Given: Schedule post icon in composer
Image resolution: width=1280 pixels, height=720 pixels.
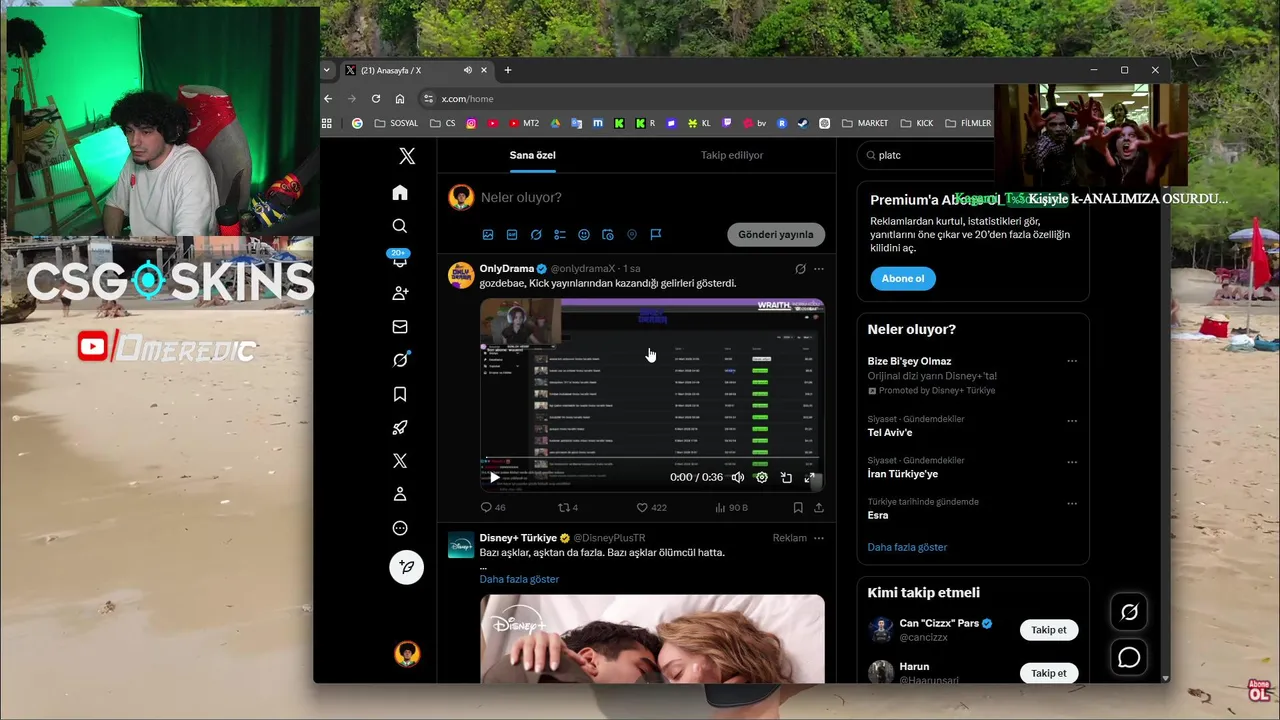Looking at the screenshot, I should click(608, 235).
